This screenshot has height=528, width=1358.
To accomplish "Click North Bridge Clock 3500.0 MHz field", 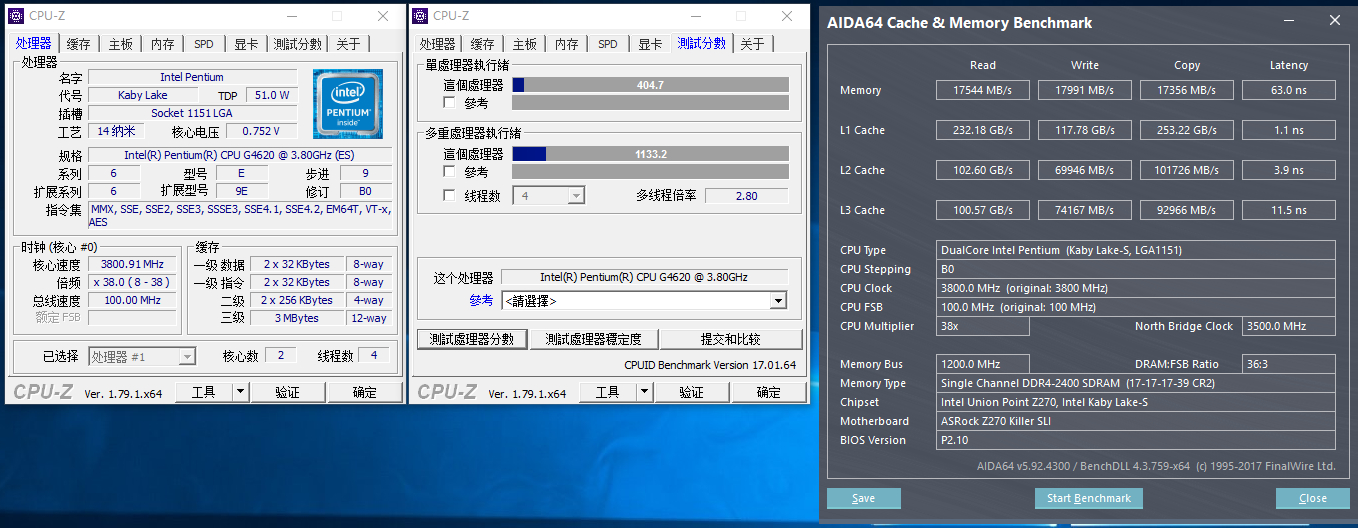I will click(x=1289, y=326).
